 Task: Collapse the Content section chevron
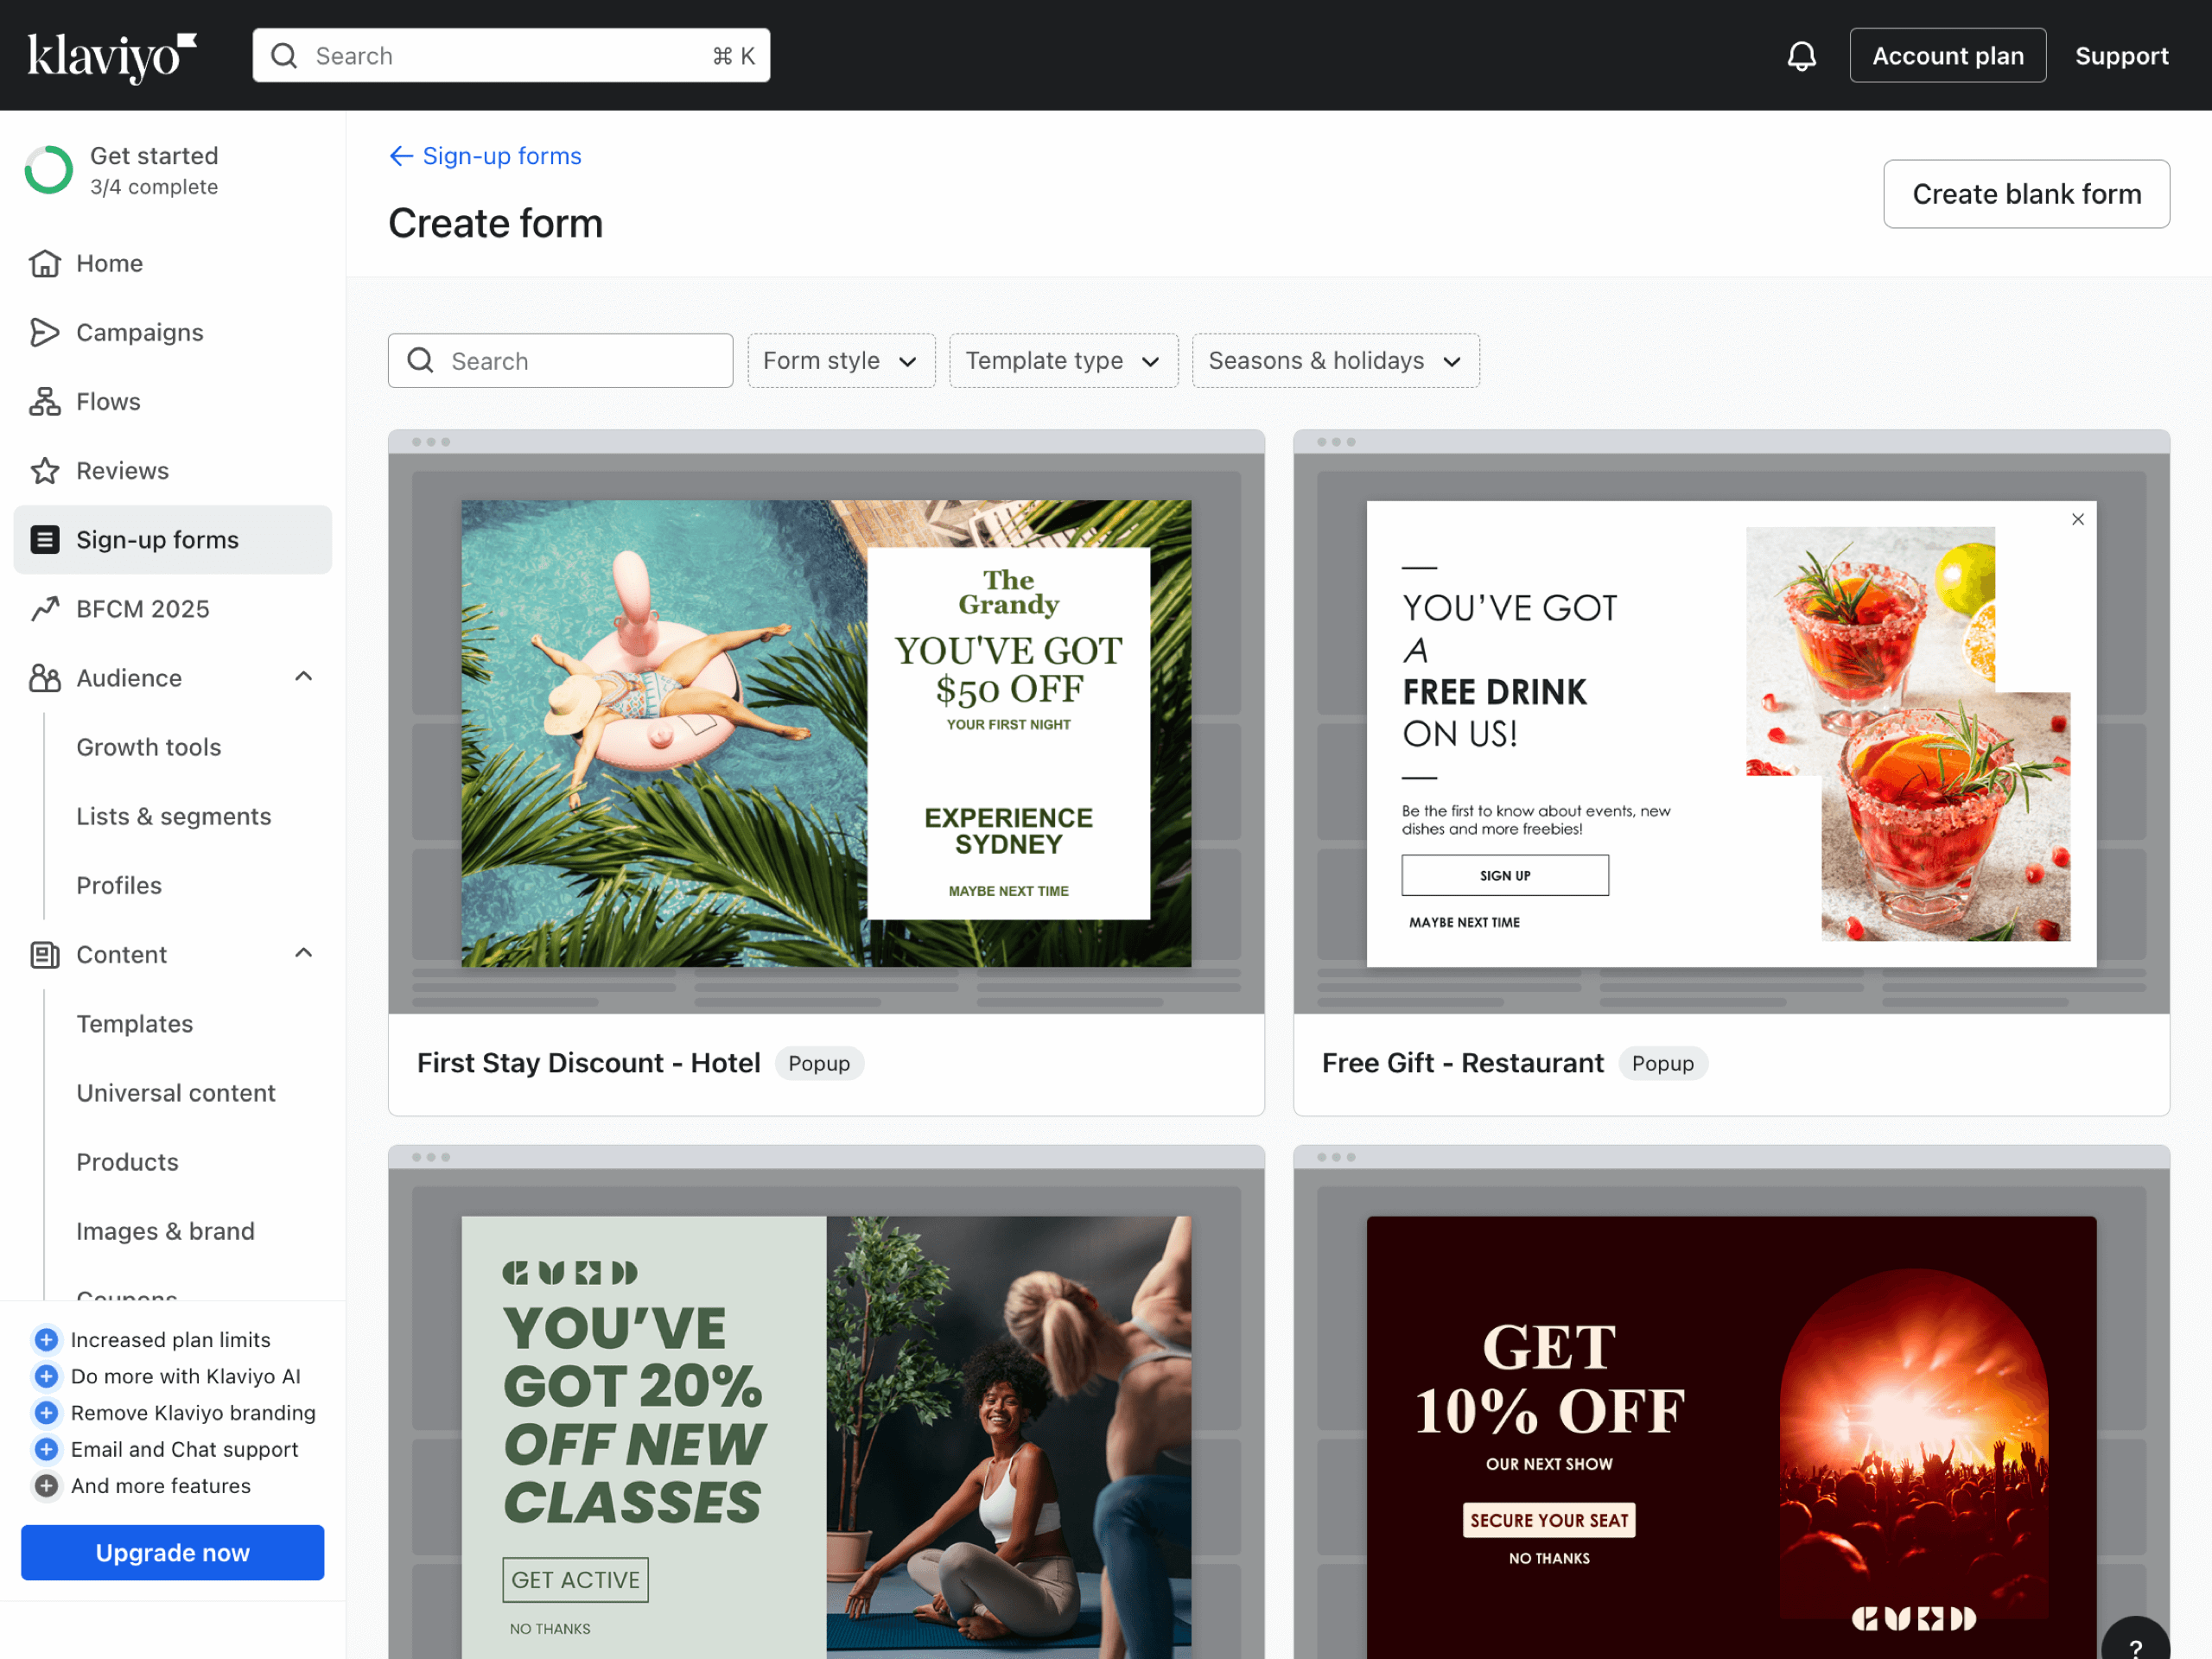pos(304,953)
